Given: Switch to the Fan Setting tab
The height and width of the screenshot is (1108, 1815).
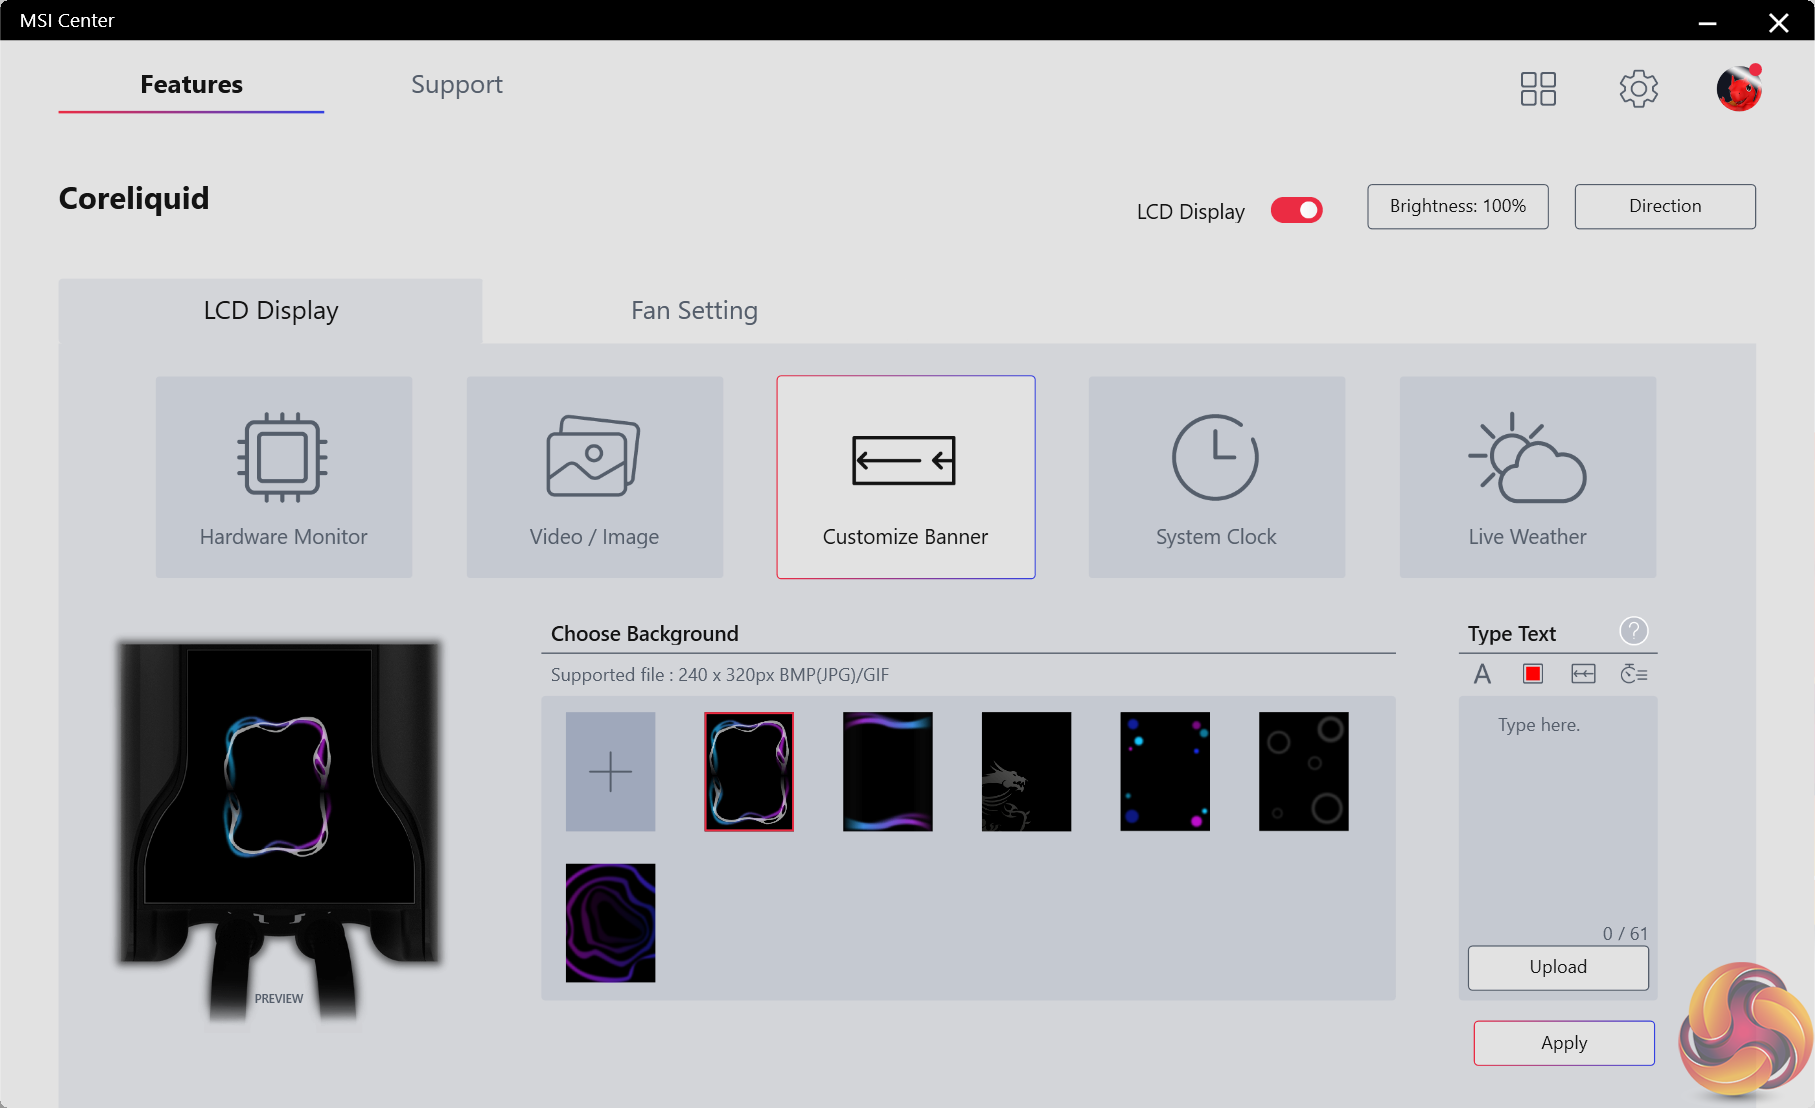Looking at the screenshot, I should (694, 311).
